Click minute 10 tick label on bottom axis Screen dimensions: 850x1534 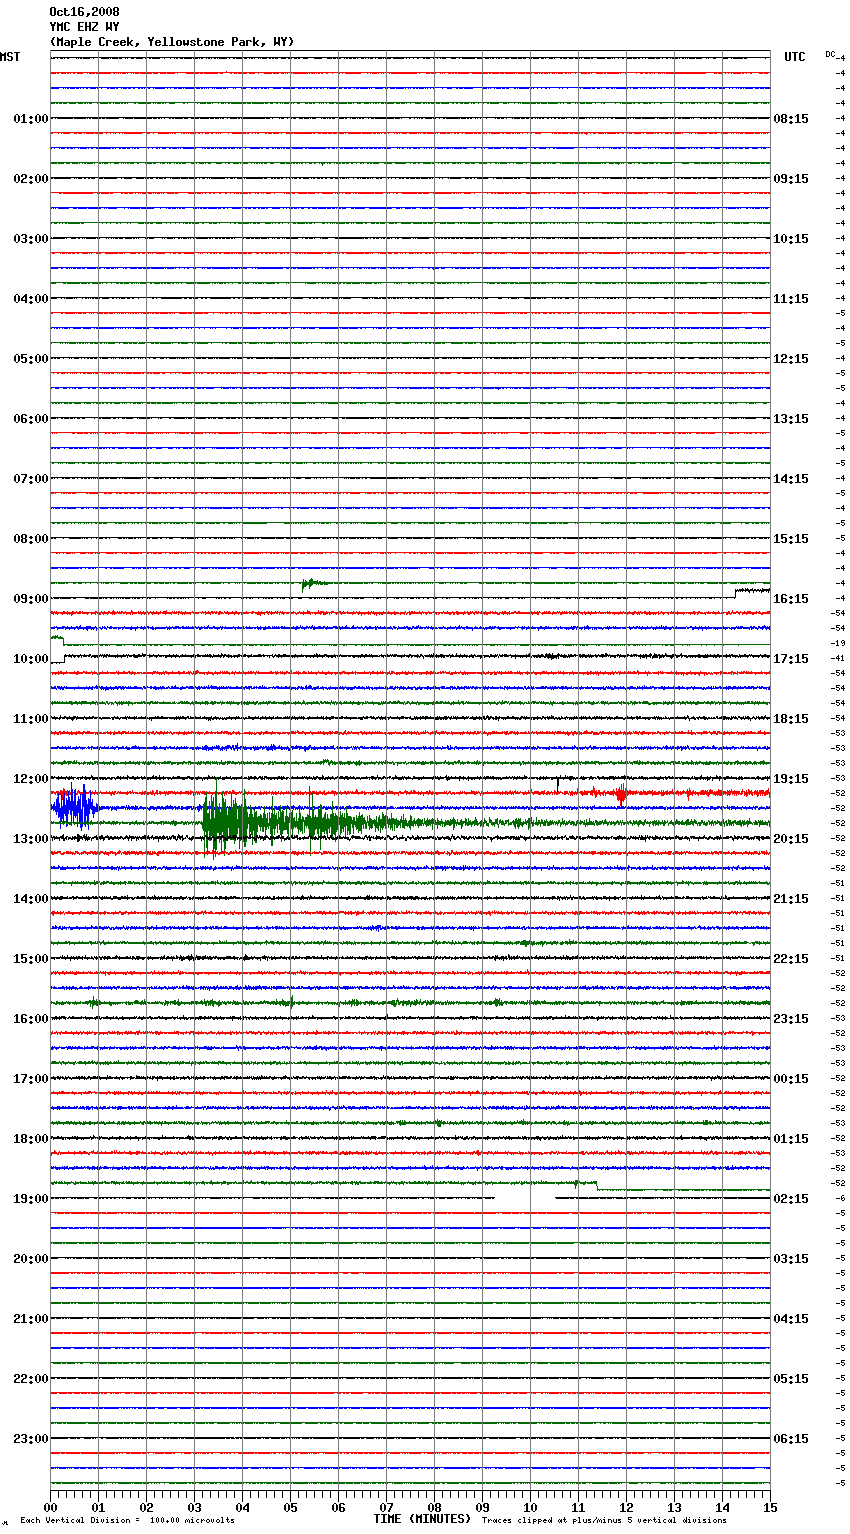[x=530, y=1507]
